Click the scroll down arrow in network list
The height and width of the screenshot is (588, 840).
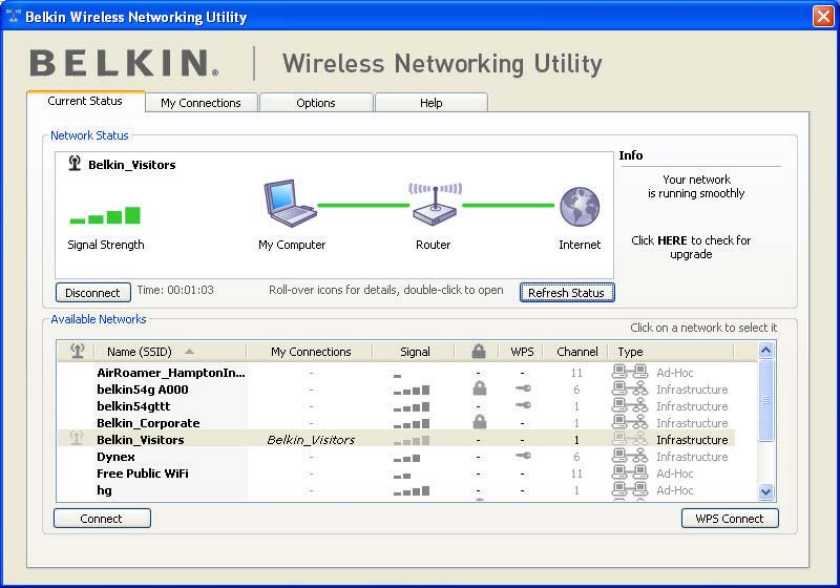click(766, 492)
